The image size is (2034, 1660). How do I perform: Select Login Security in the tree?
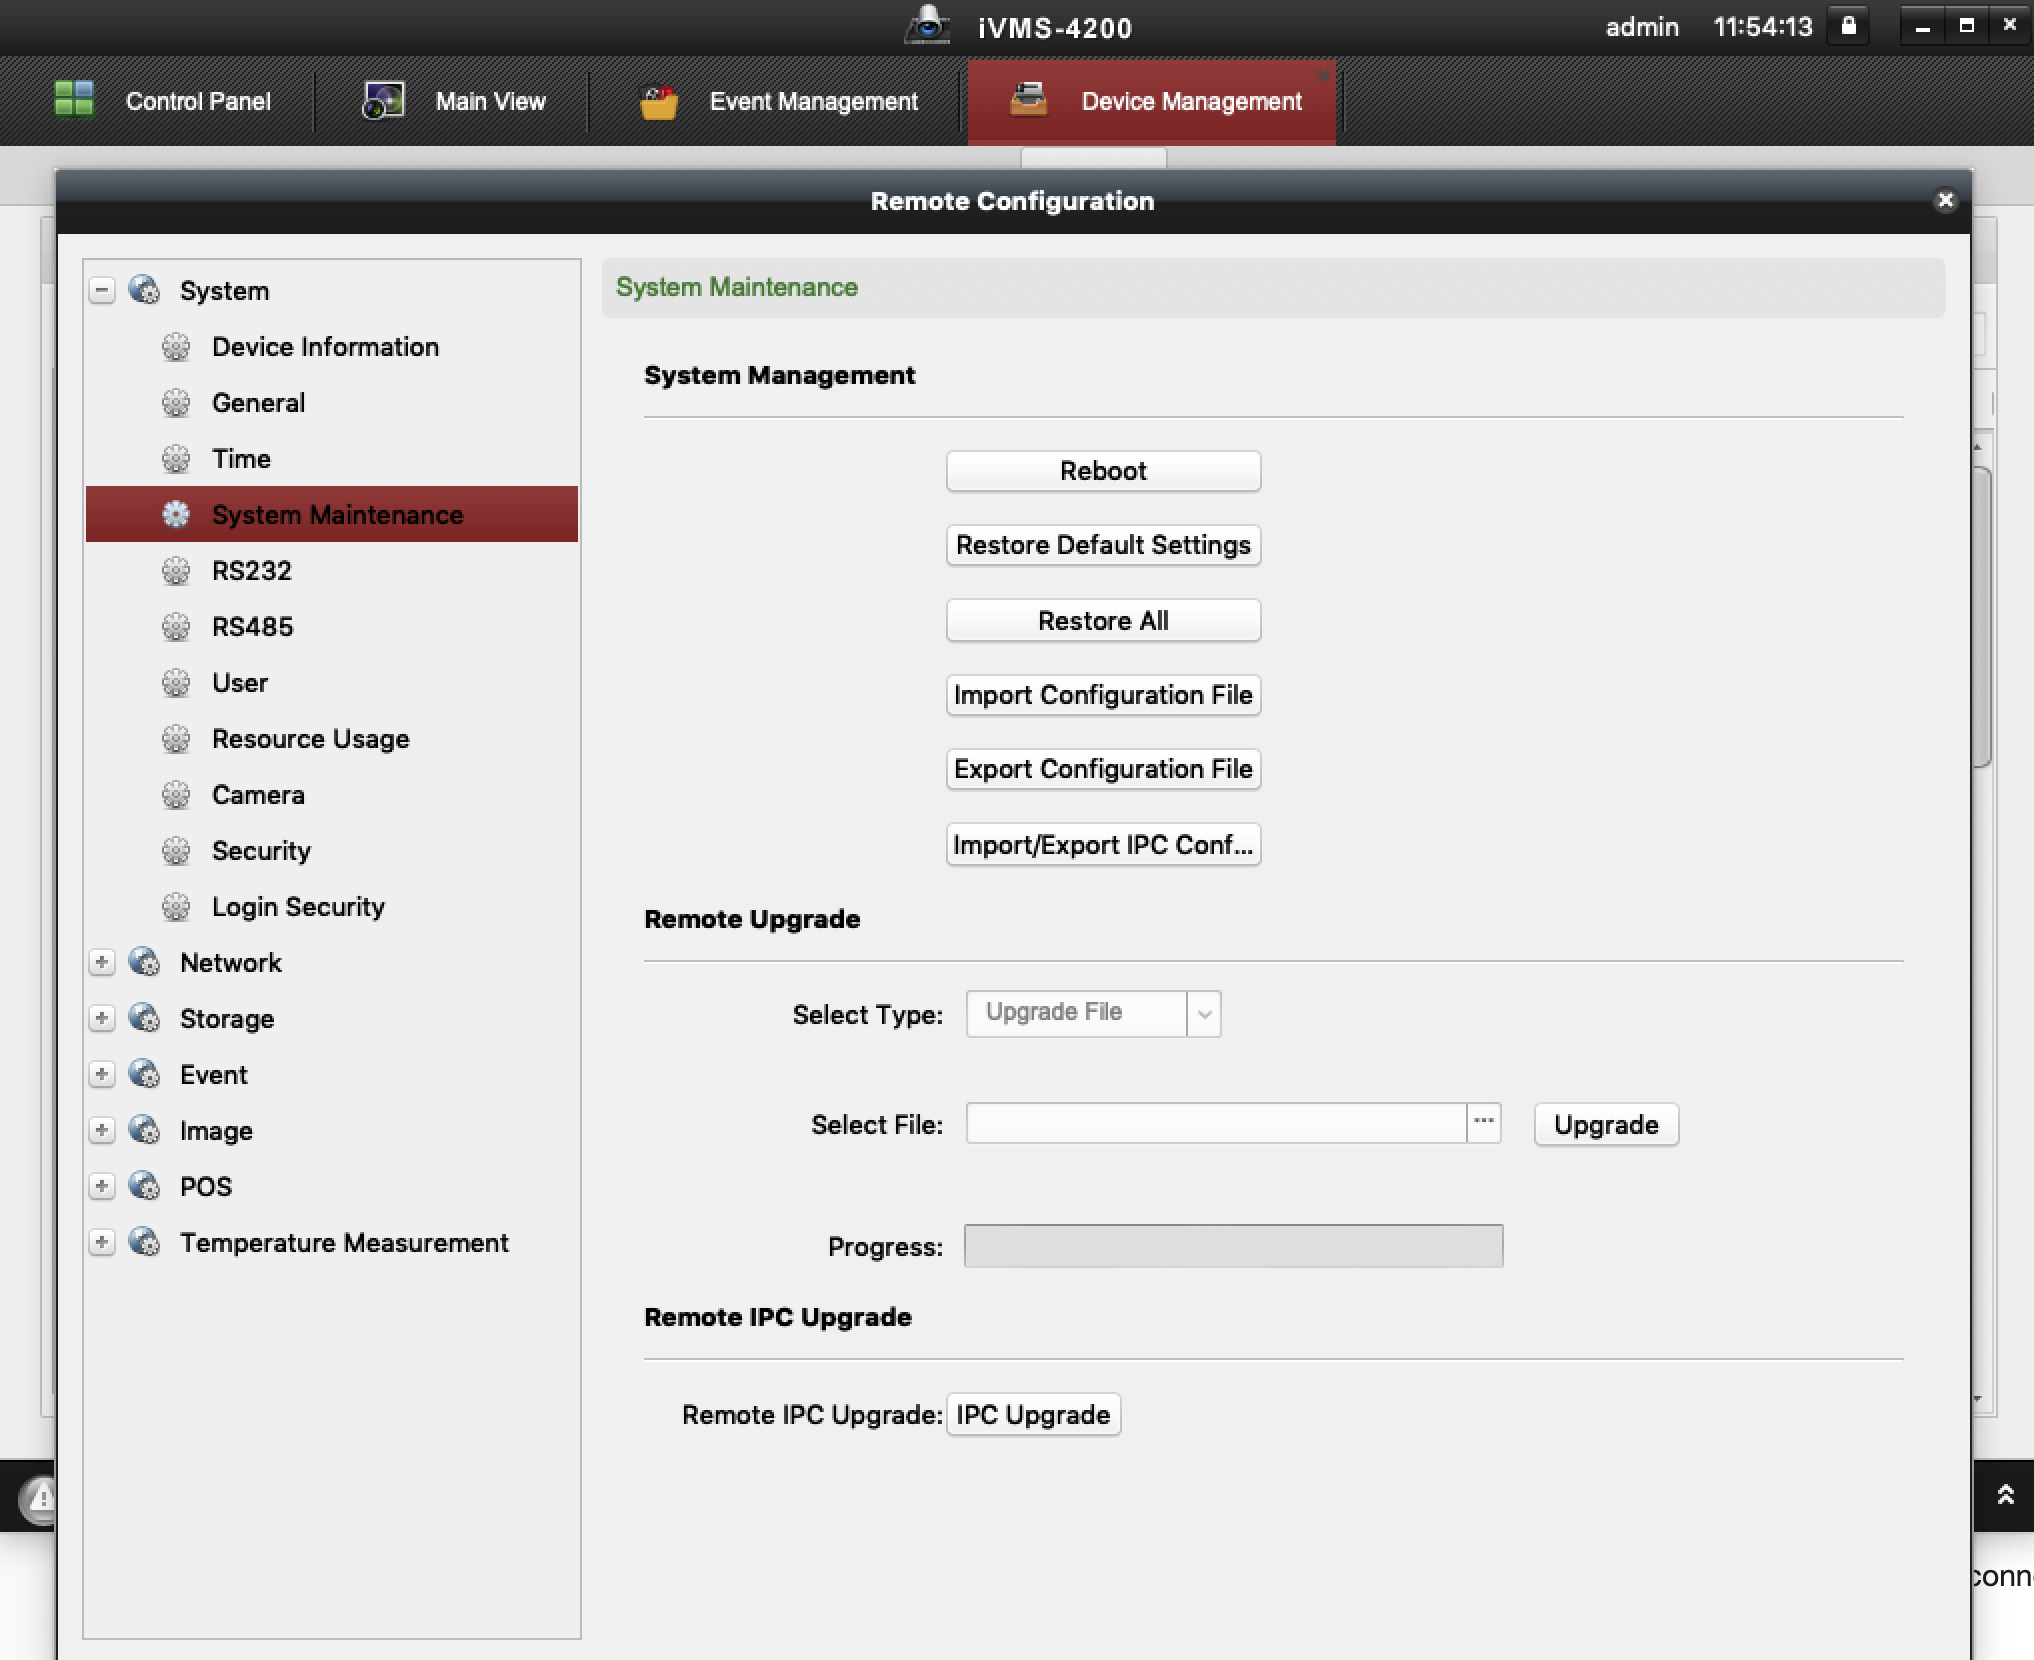(x=298, y=906)
